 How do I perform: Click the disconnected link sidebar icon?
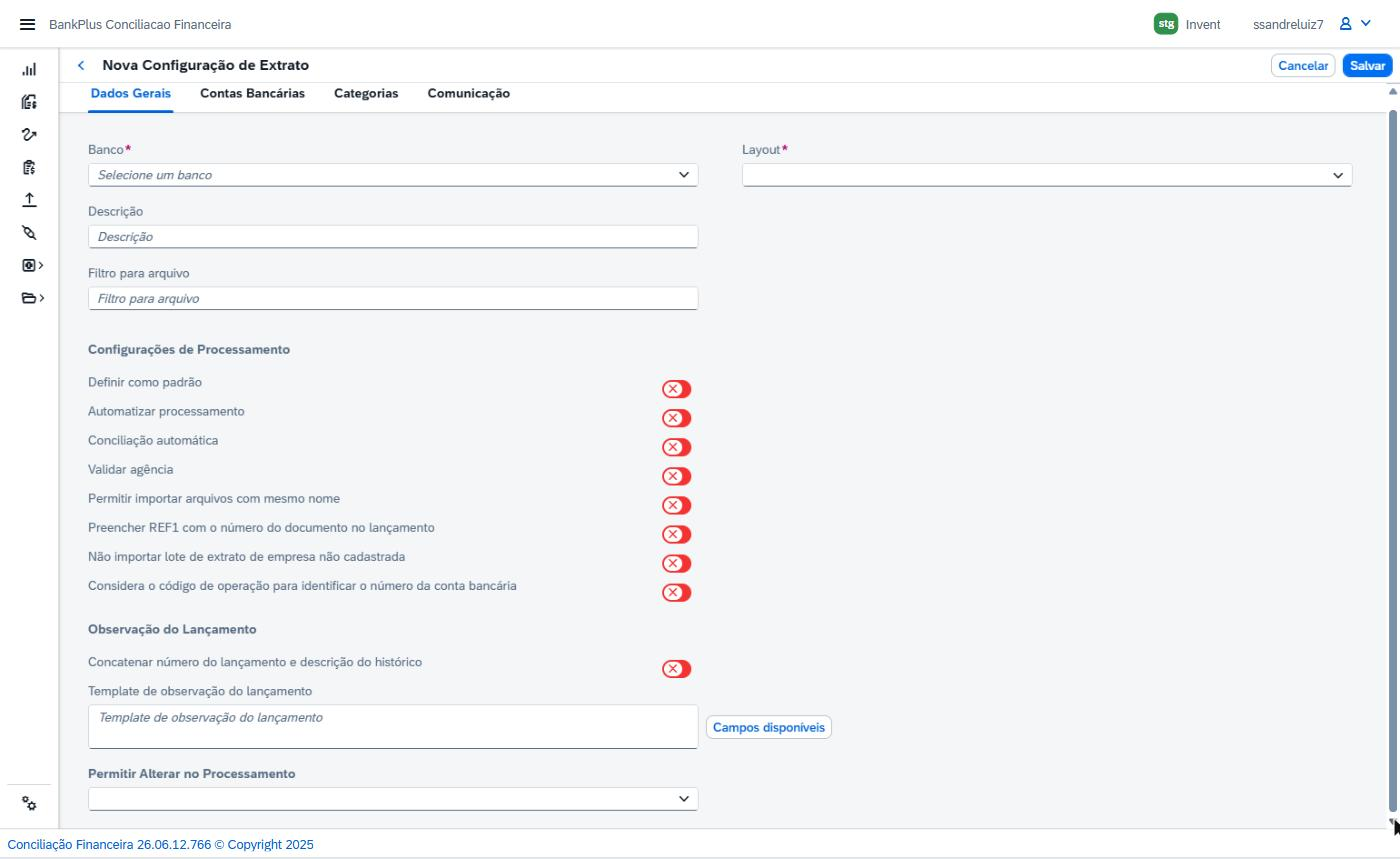tap(29, 232)
